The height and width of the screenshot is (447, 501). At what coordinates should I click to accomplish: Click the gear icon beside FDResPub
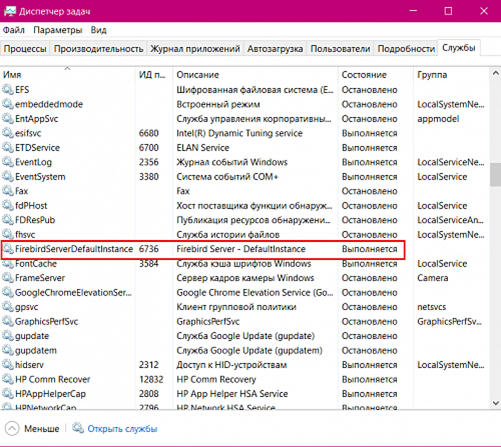tap(7, 220)
